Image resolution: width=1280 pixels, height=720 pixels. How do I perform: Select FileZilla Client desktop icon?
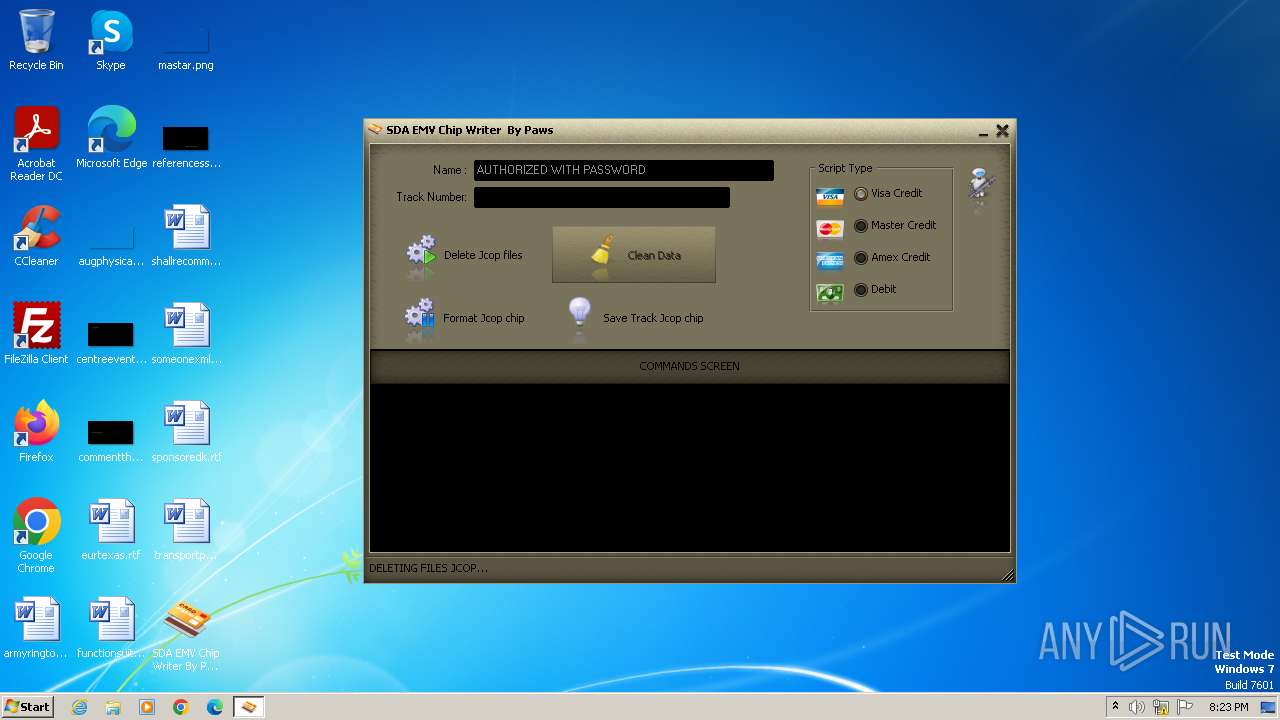36,334
